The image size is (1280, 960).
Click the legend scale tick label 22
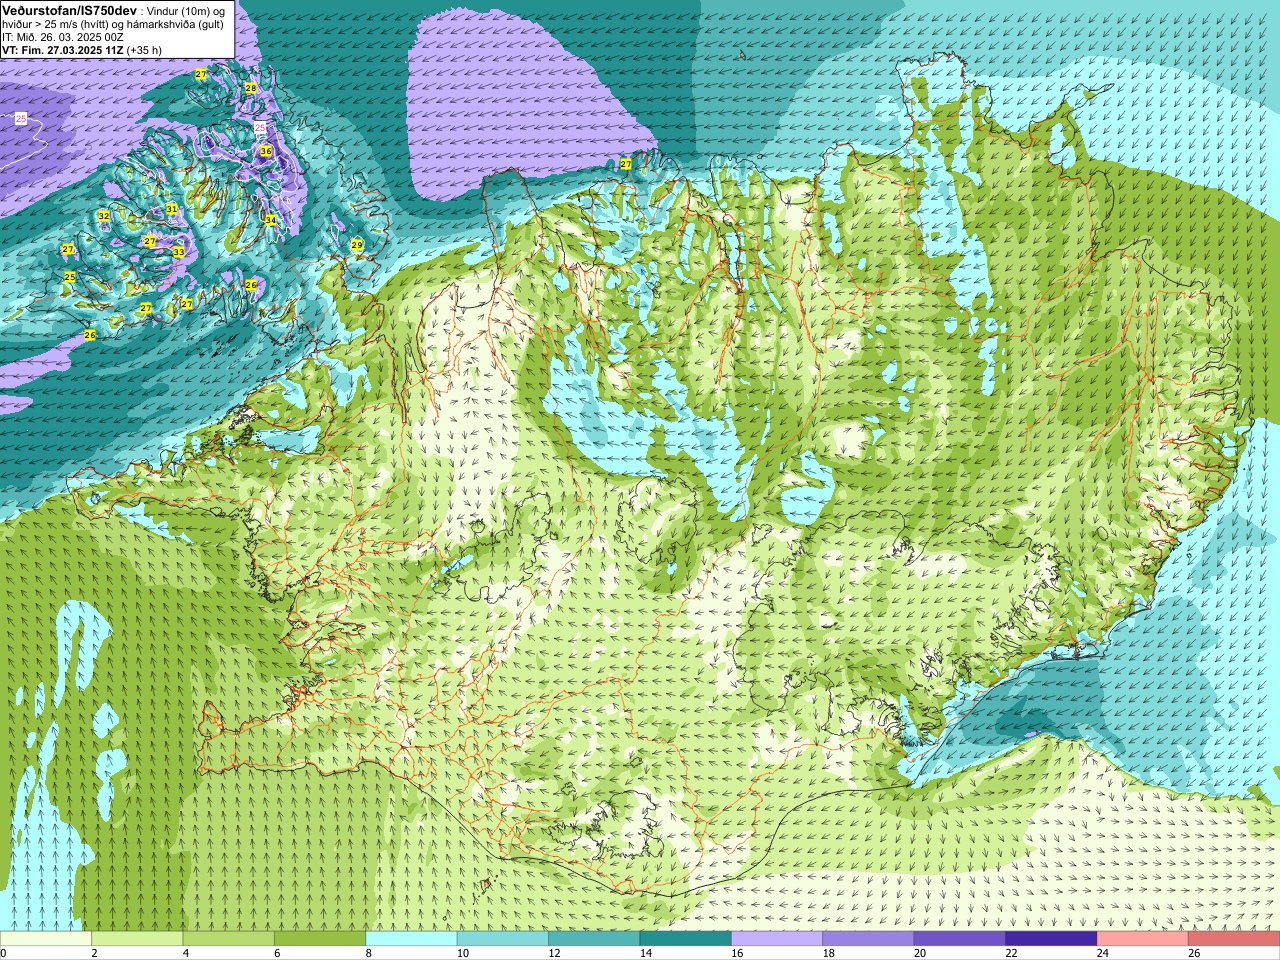[x=1011, y=953]
